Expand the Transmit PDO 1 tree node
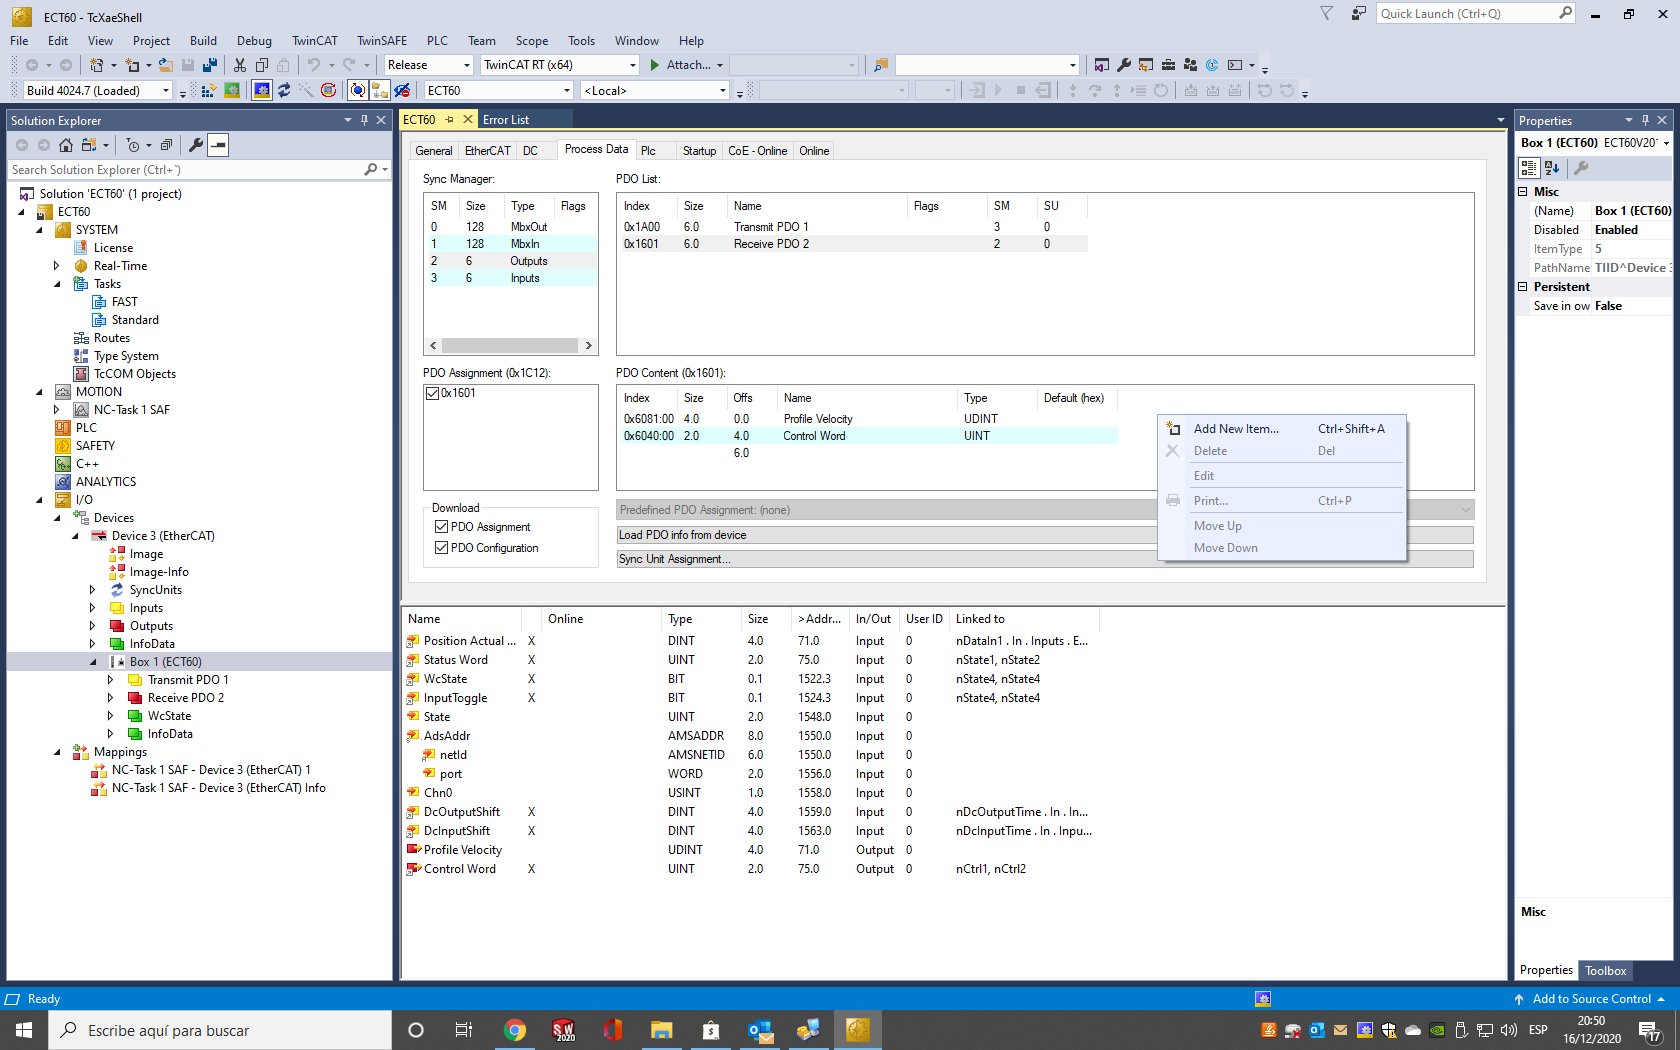Viewport: 1680px width, 1050px height. (x=111, y=680)
